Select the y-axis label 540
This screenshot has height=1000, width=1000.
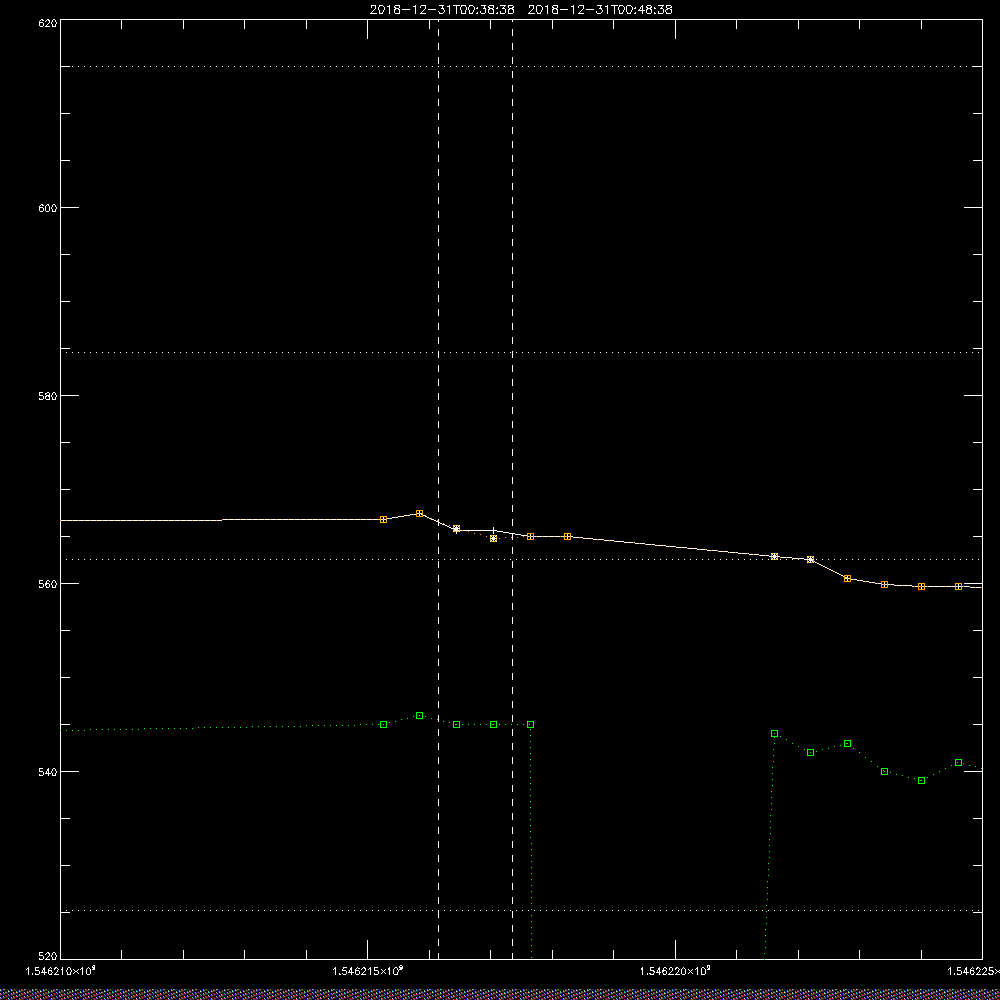(48, 772)
